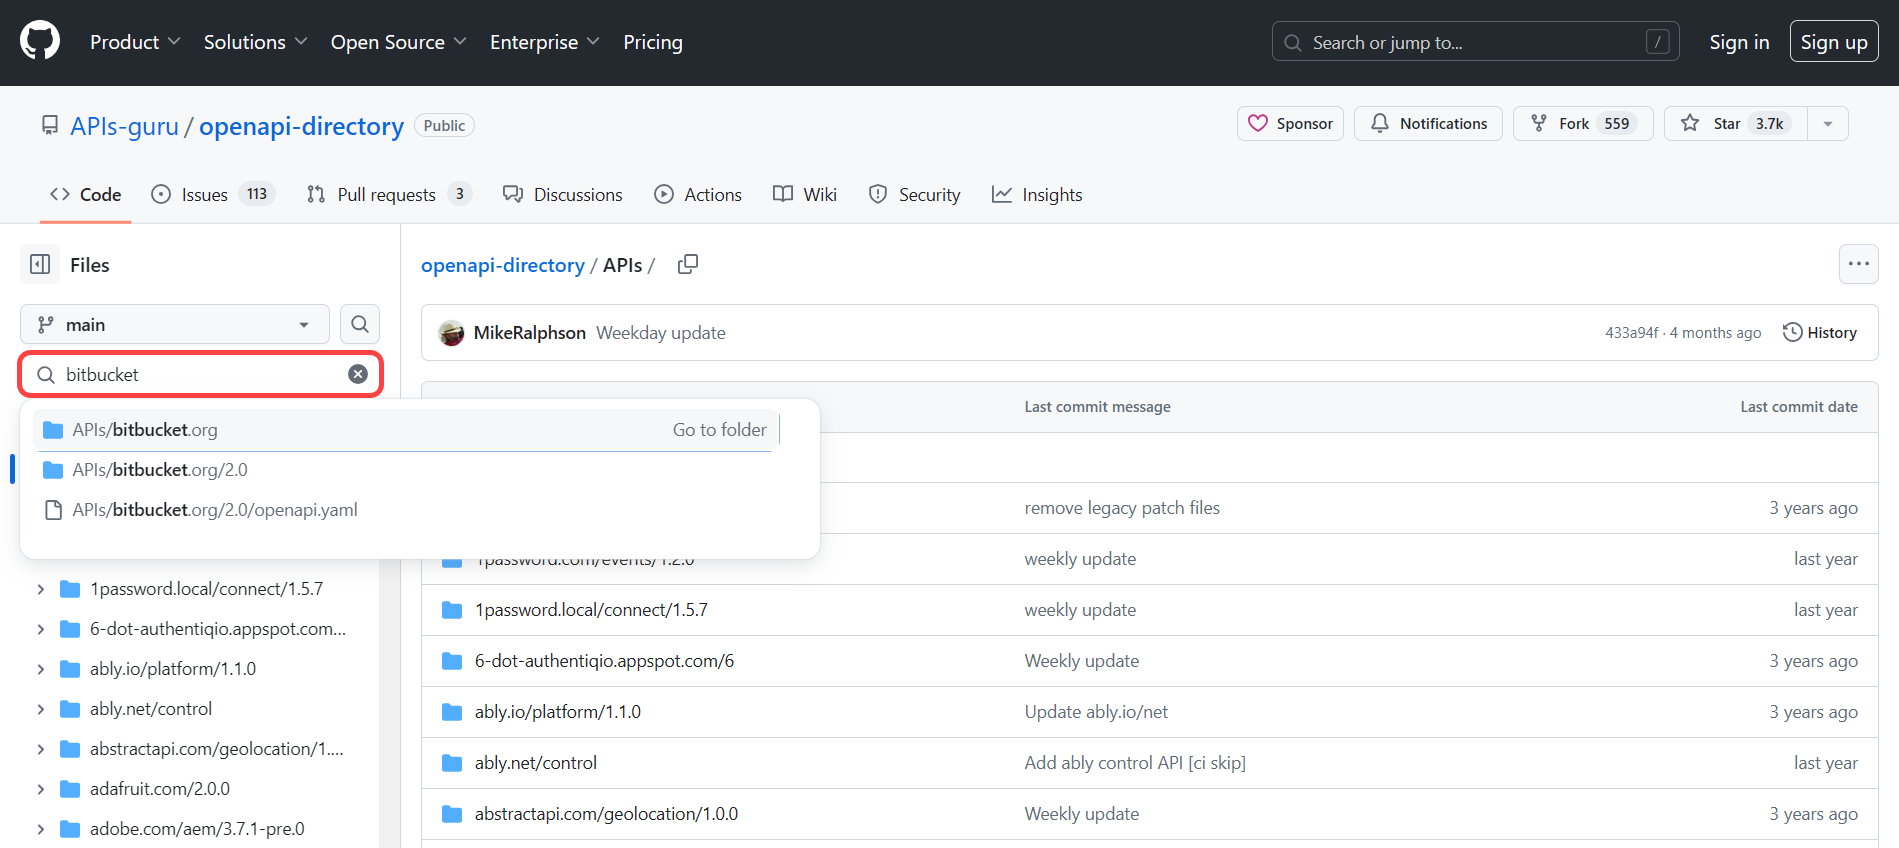1899x848 pixels.
Task: Expand the abstractapi.com/geolocation tree folder
Action: (41, 749)
